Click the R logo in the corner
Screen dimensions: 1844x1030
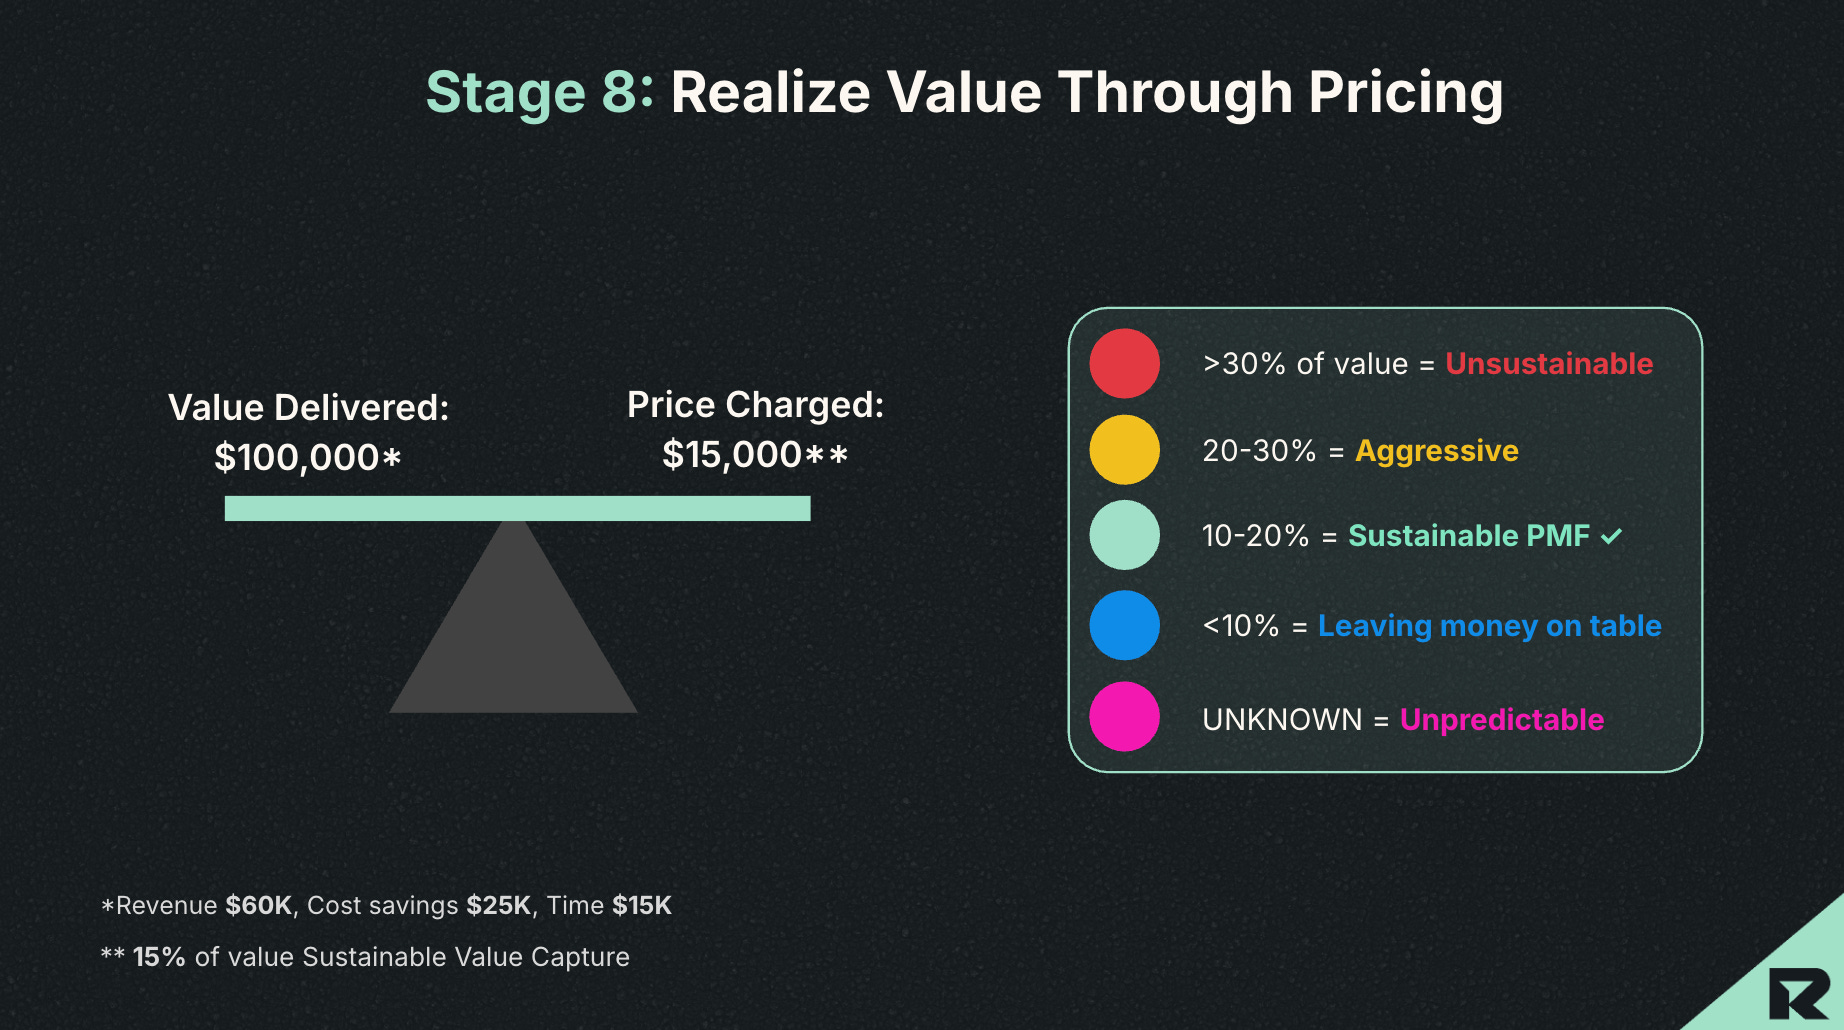(1799, 993)
